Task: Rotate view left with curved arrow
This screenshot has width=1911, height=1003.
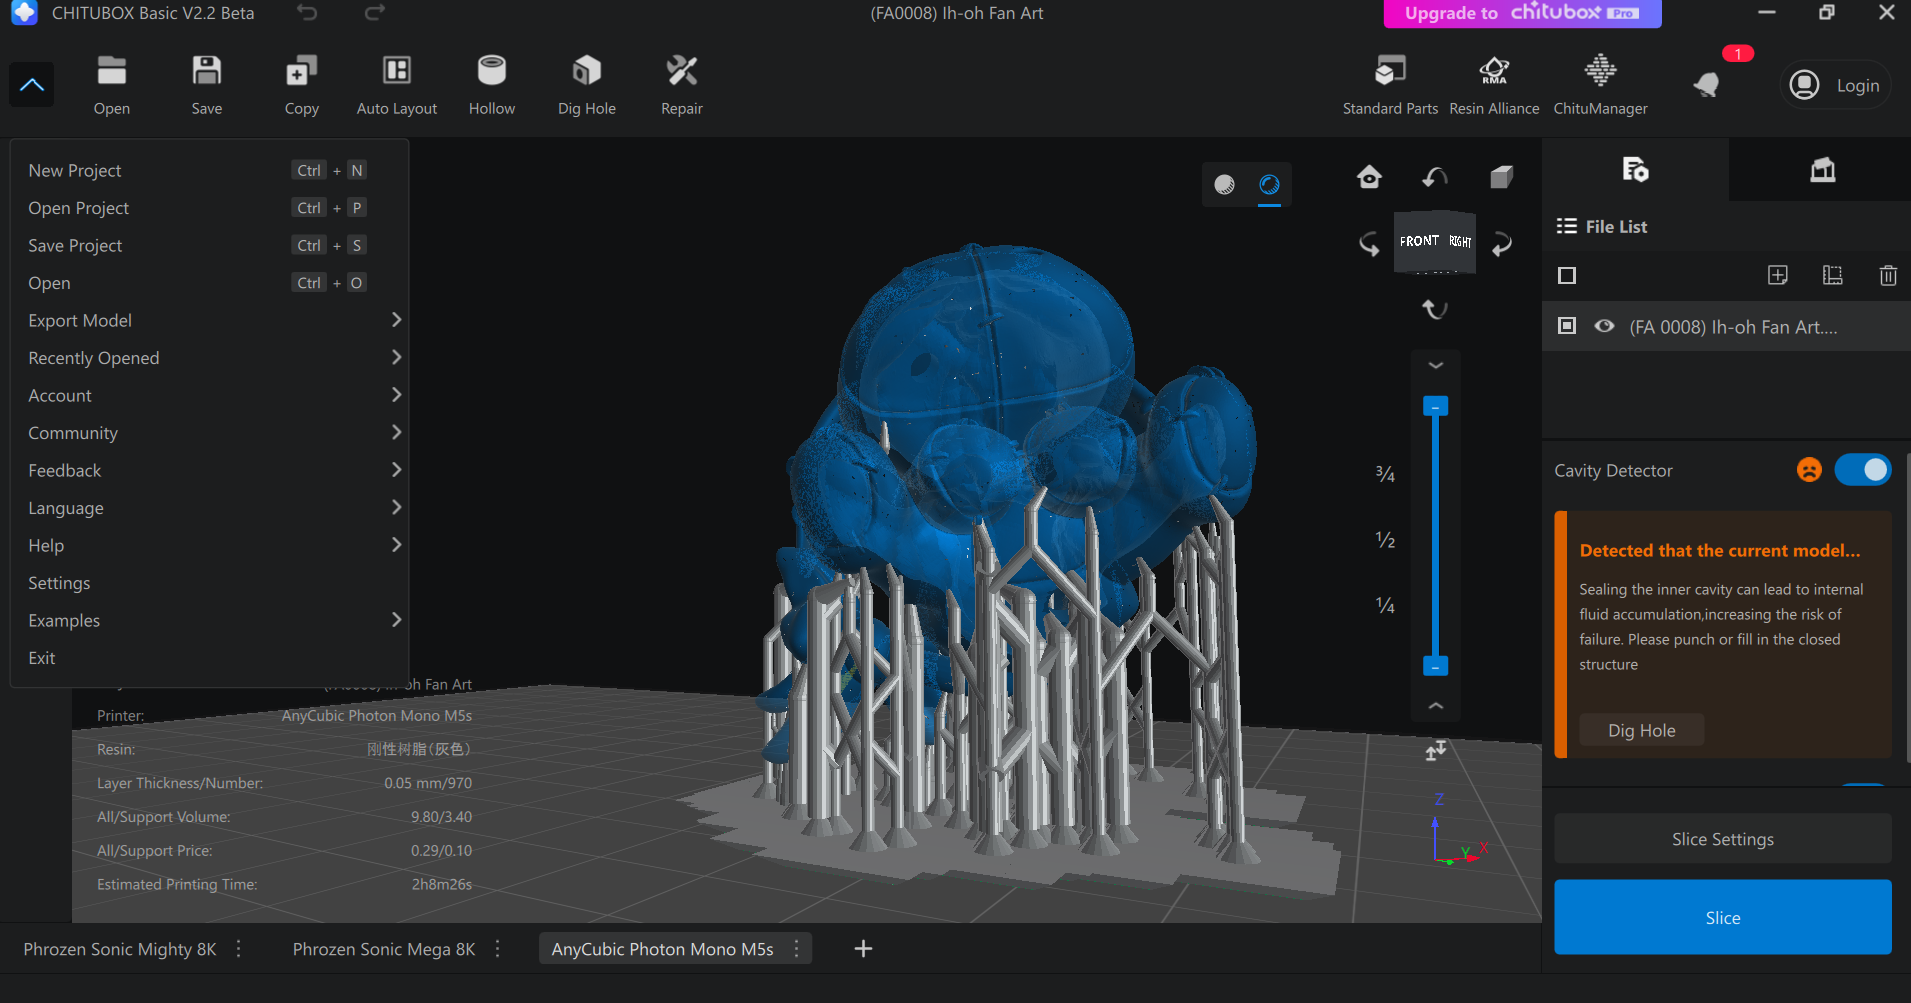Action: point(1369,243)
